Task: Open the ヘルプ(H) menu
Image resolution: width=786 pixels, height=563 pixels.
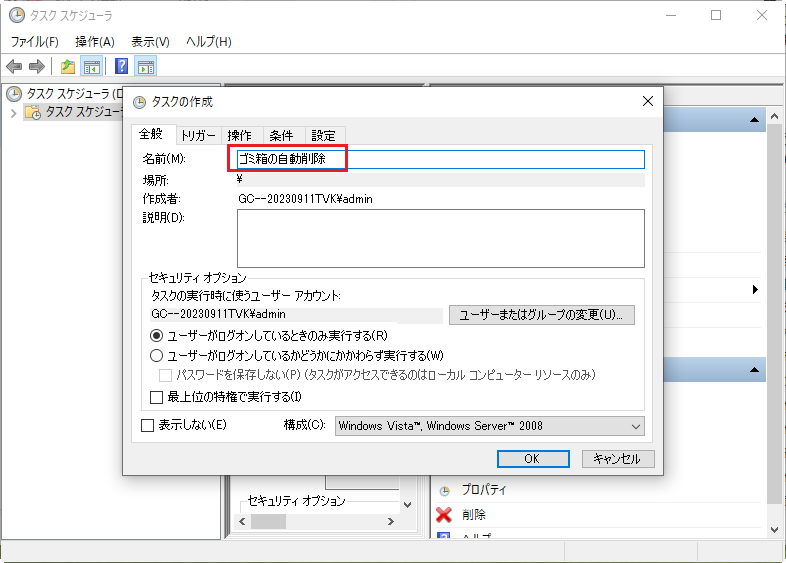Action: (209, 42)
